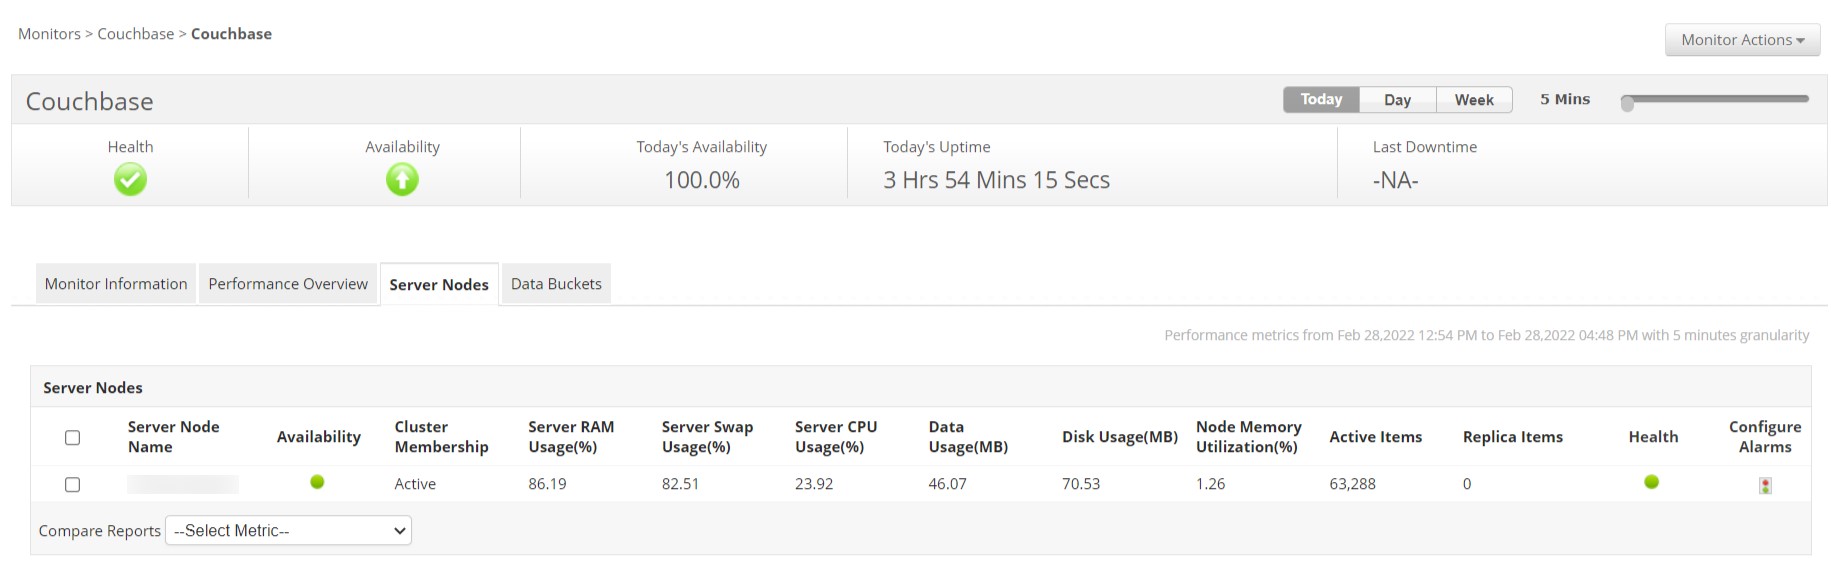Click the node's green availability status dot

[x=317, y=482]
